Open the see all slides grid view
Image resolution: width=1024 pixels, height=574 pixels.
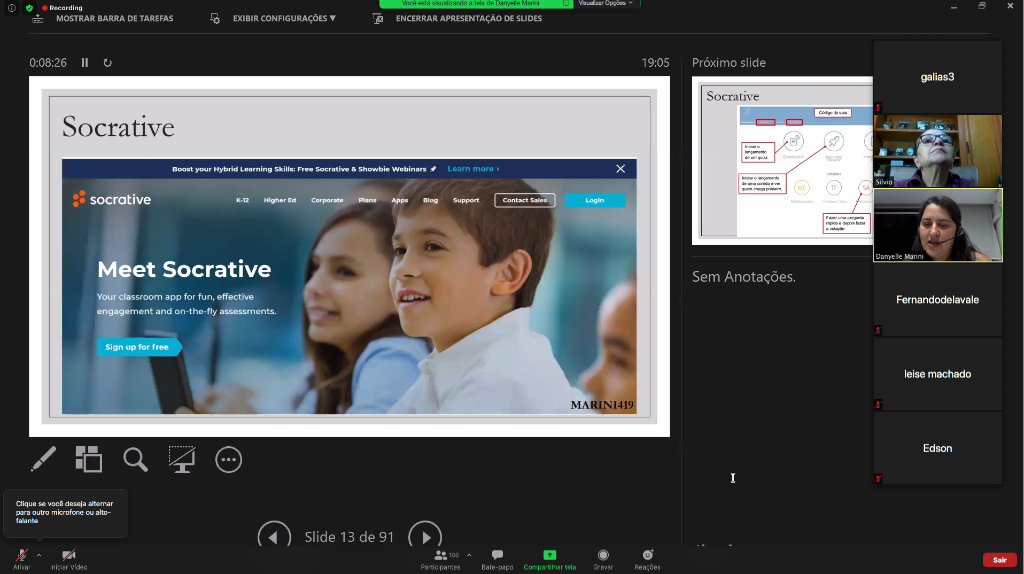(89, 459)
